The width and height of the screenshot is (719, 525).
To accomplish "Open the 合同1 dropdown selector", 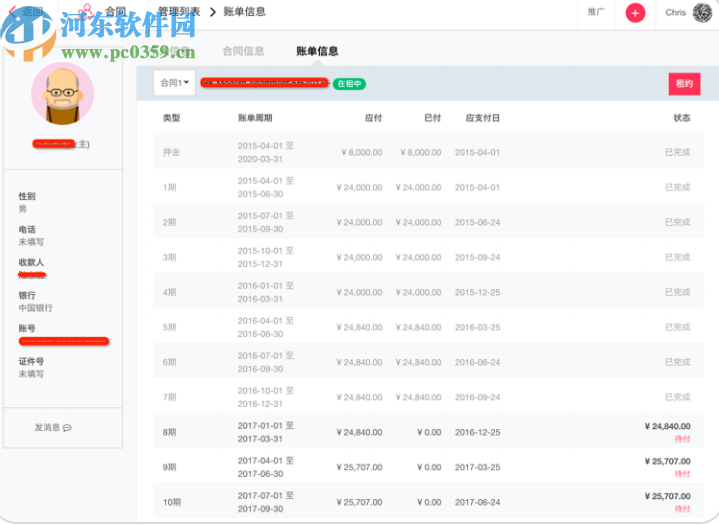I will [174, 83].
